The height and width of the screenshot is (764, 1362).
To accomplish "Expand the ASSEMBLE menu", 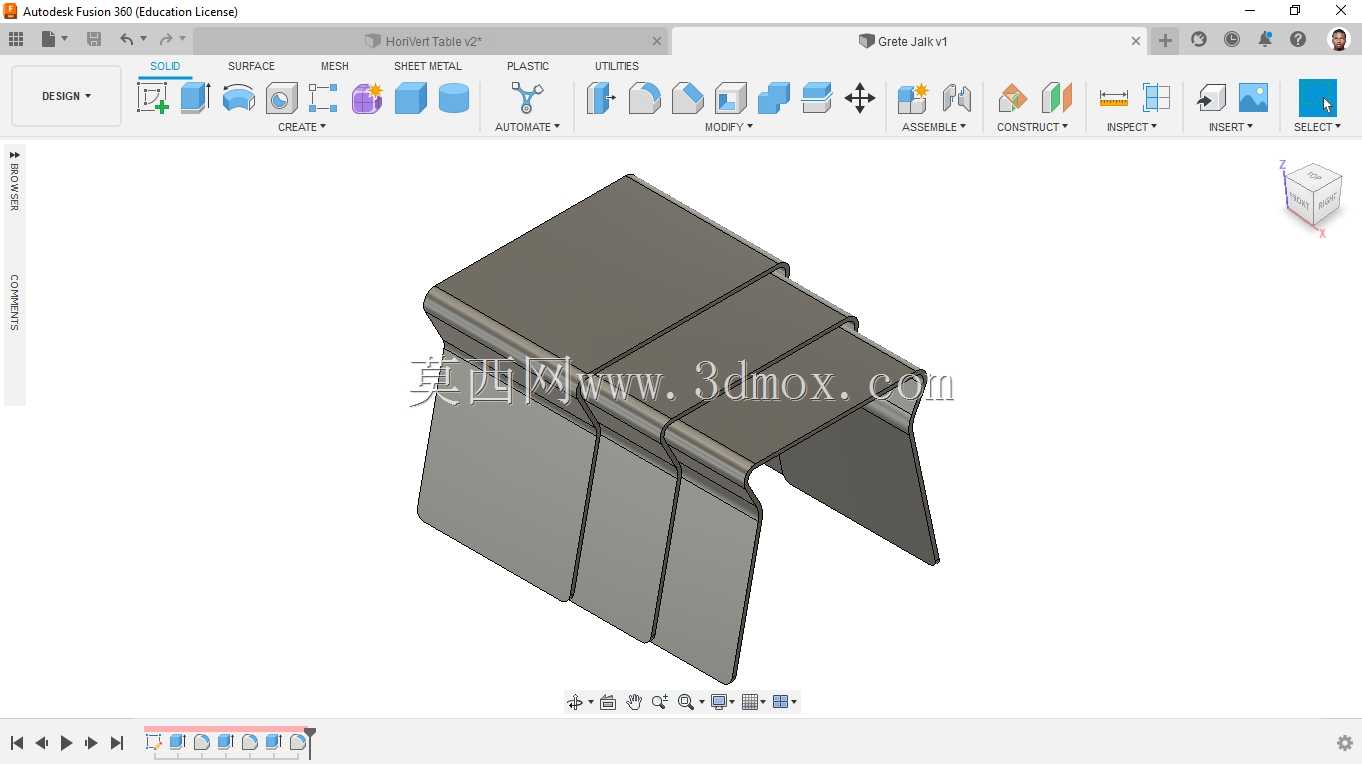I will [x=934, y=127].
